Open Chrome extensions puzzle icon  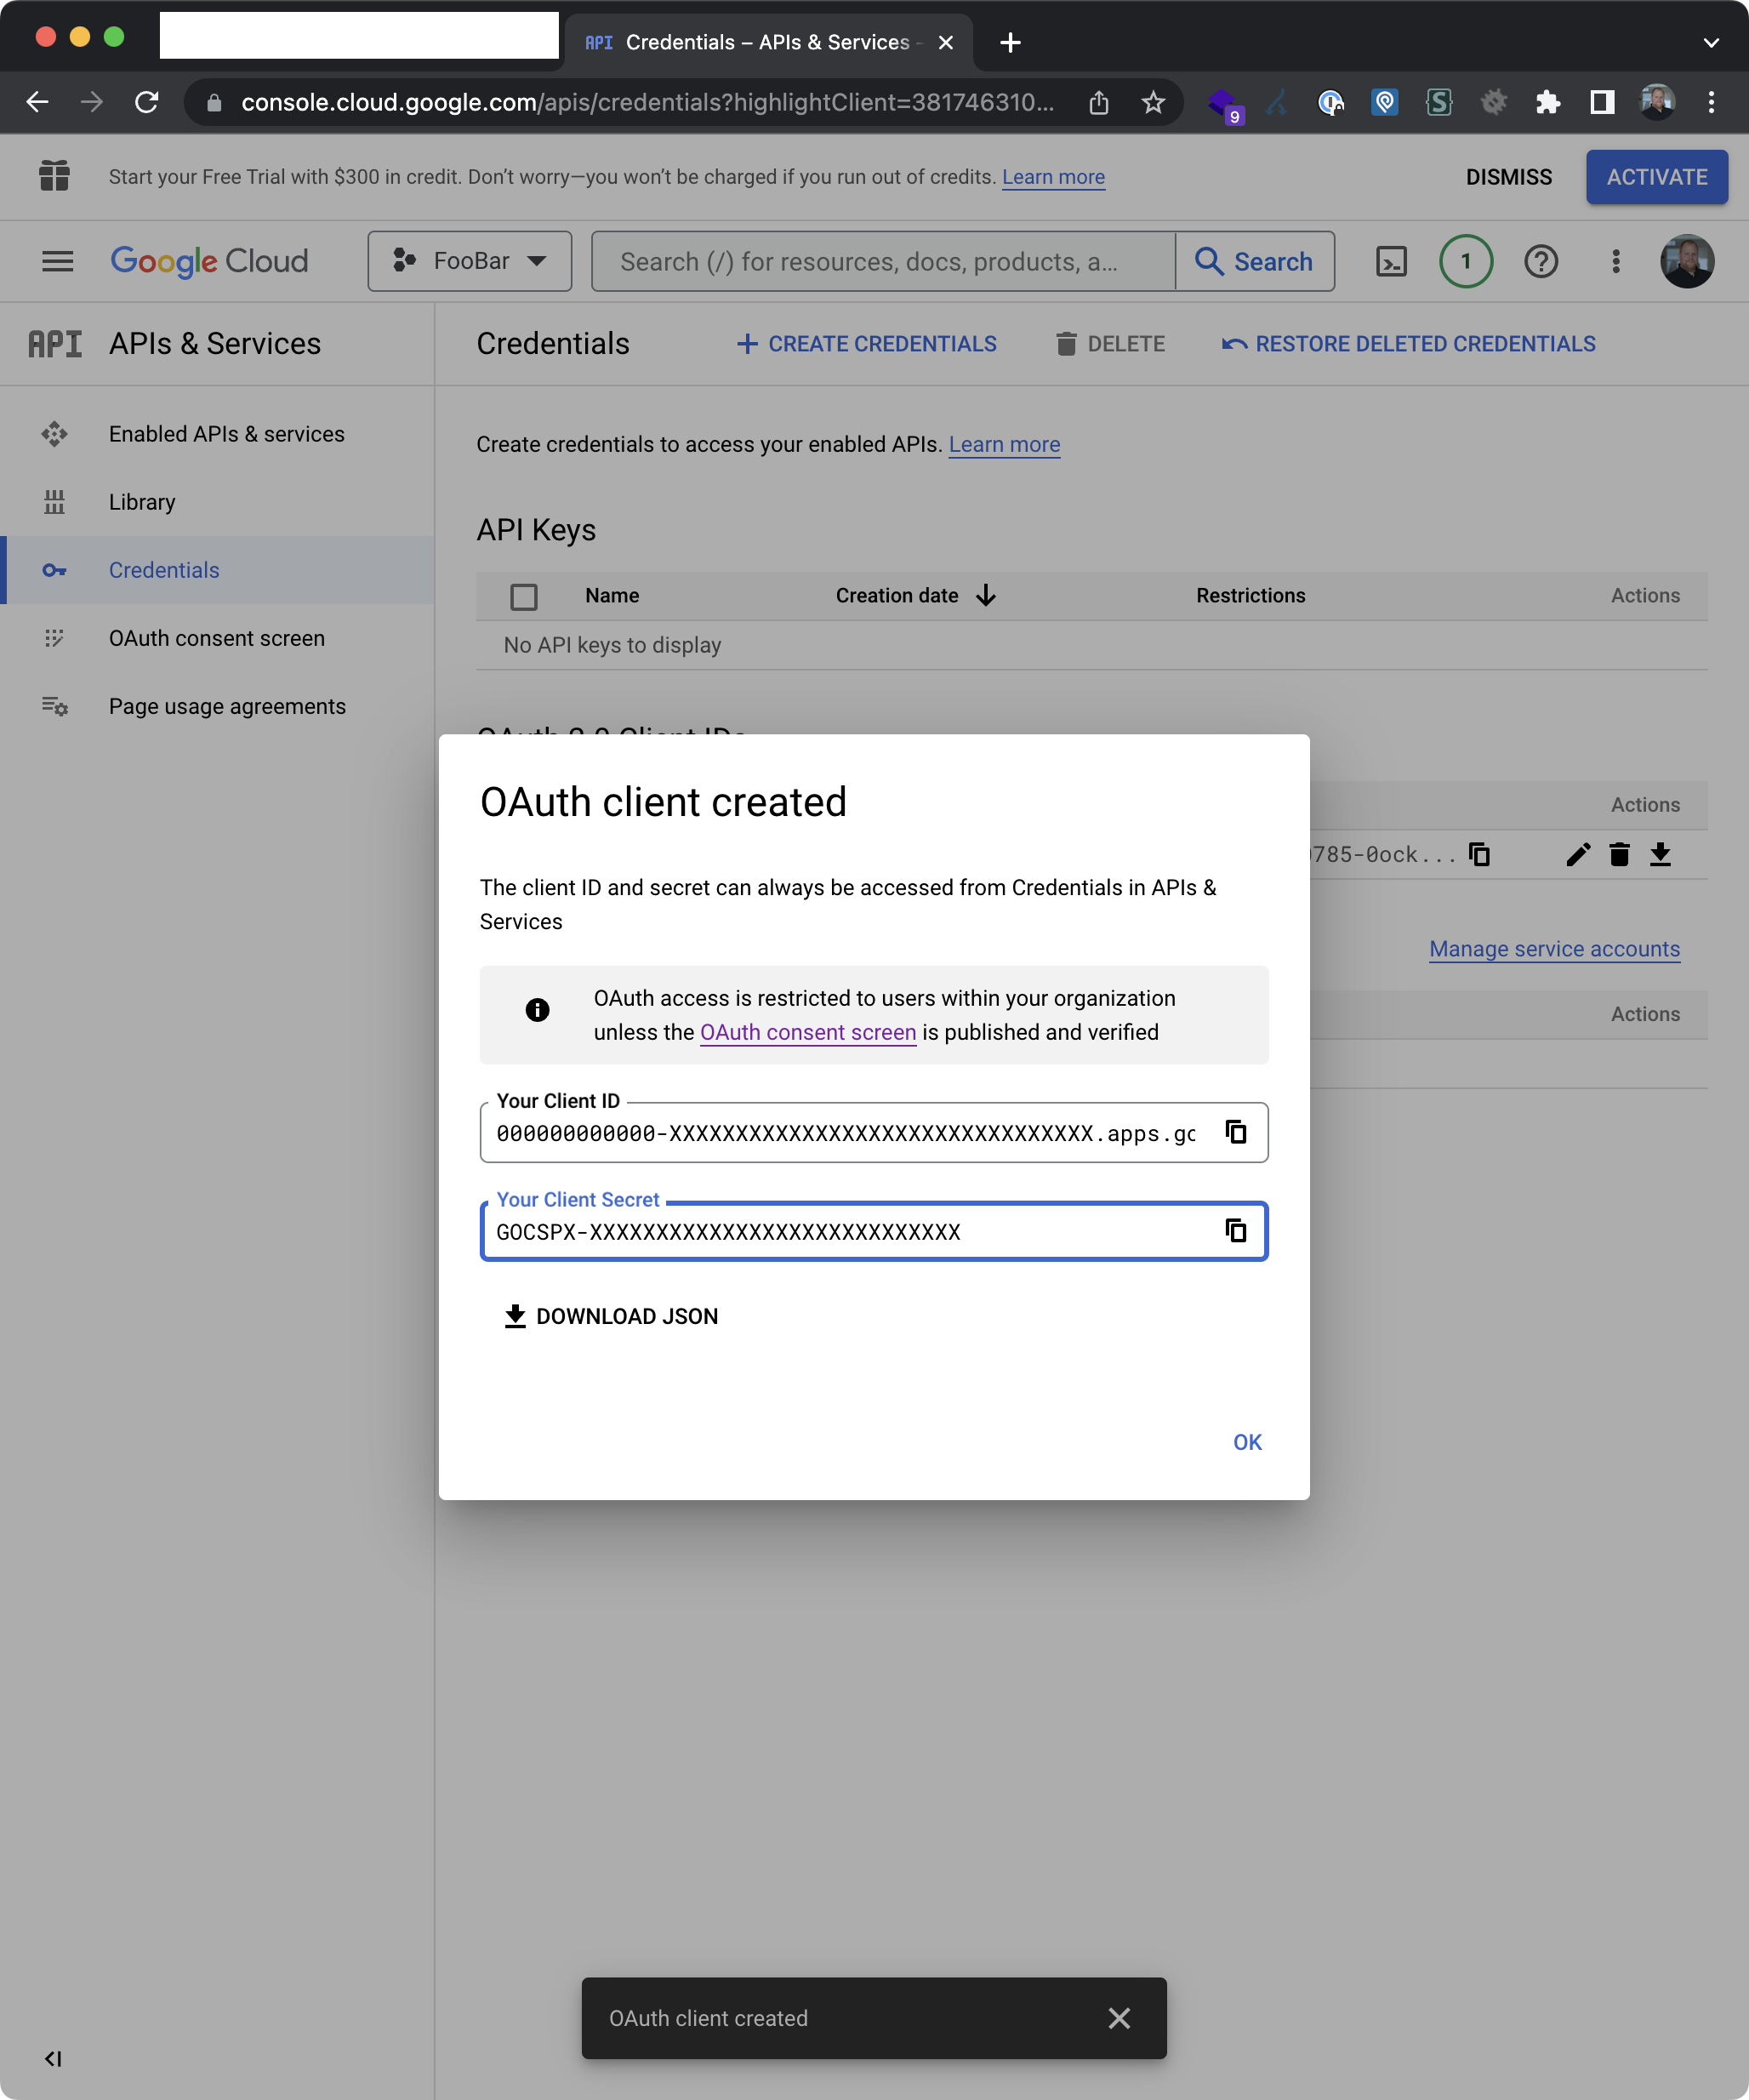point(1547,102)
